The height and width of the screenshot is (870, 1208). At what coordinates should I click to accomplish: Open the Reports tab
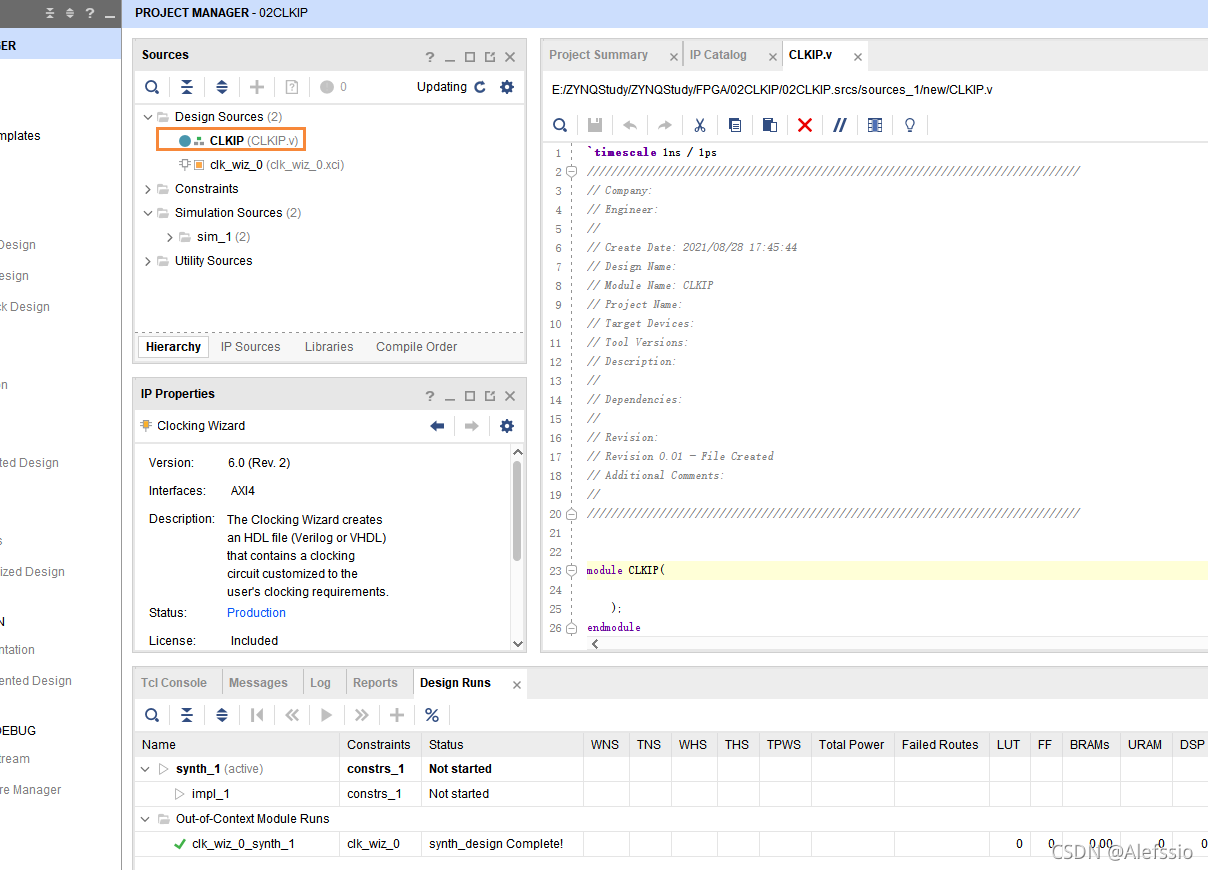pyautogui.click(x=375, y=683)
